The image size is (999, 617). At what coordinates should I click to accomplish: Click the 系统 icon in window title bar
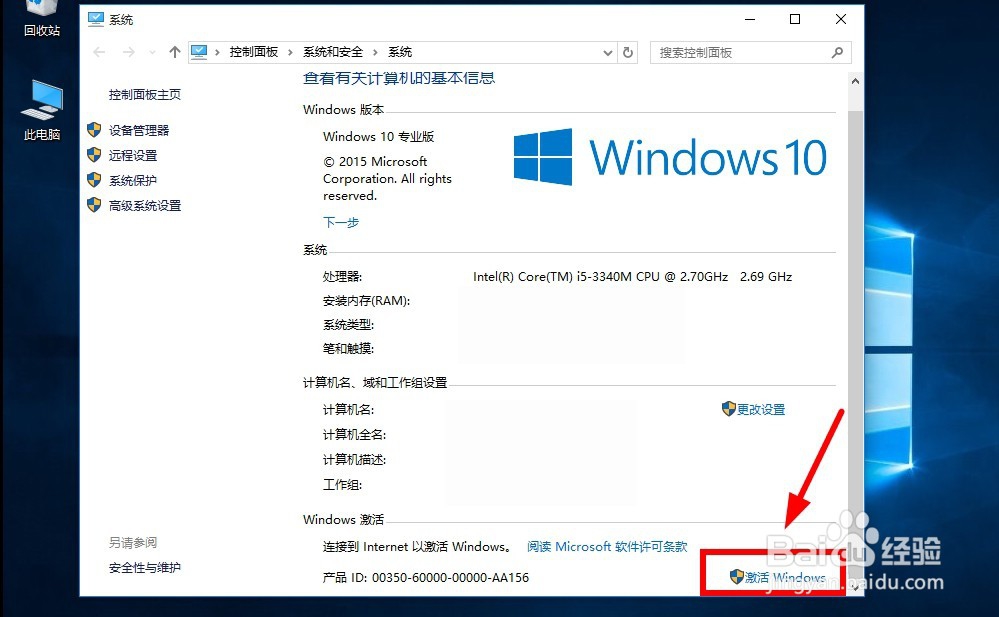(97, 17)
